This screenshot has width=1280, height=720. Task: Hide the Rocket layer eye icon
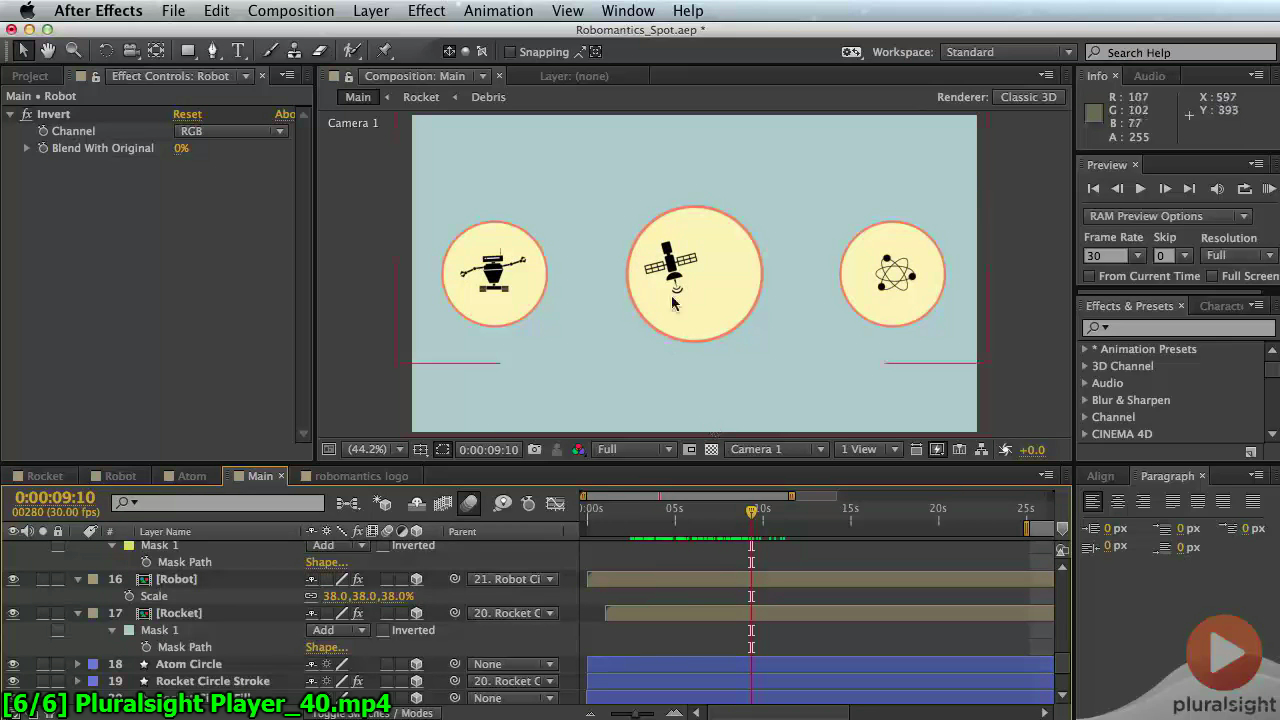click(13, 613)
